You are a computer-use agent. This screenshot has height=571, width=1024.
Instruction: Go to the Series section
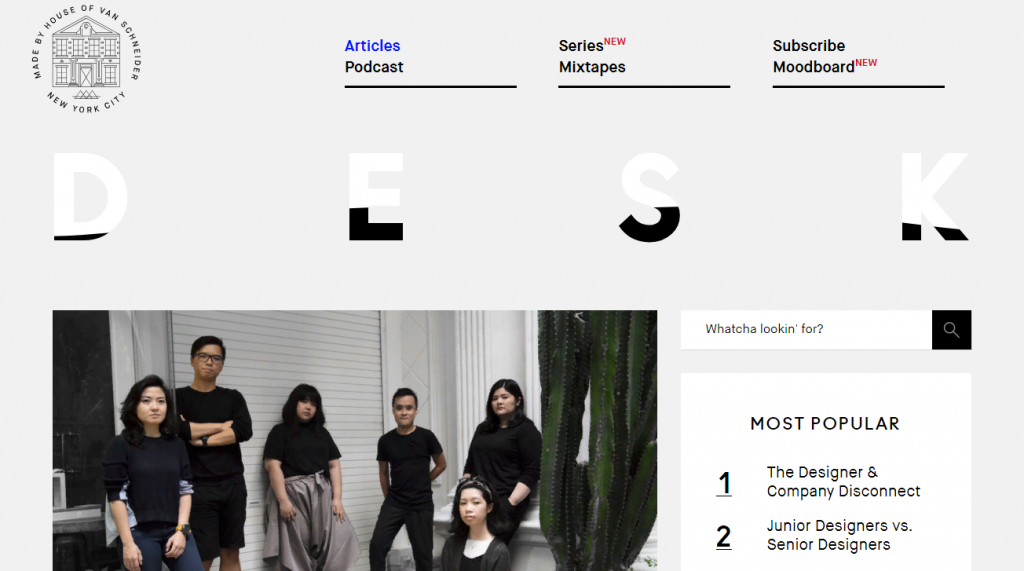point(581,46)
